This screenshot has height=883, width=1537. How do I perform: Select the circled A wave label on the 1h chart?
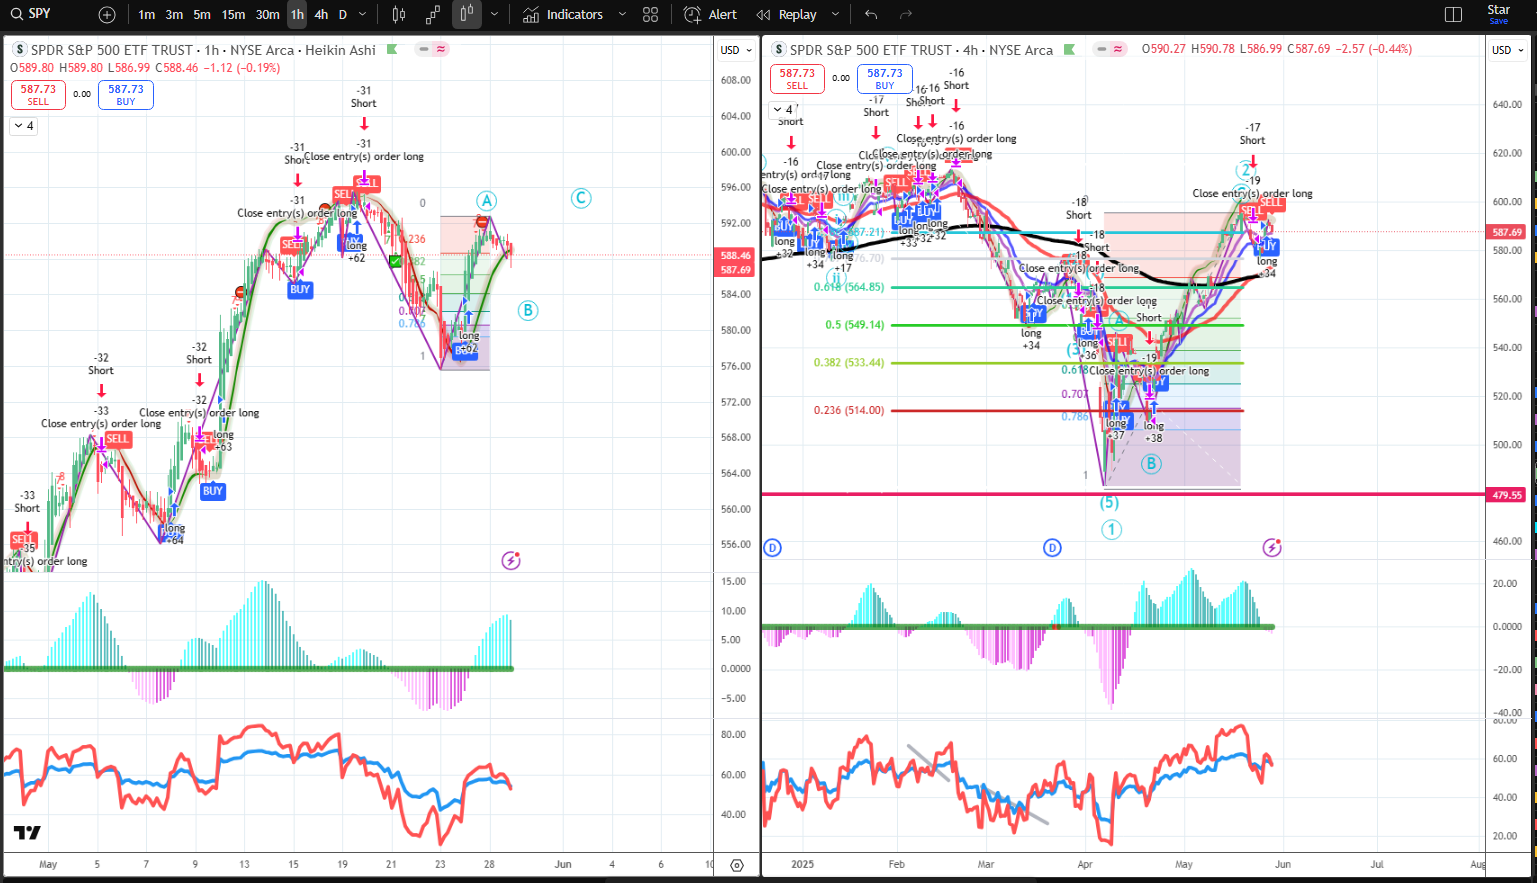pyautogui.click(x=486, y=200)
